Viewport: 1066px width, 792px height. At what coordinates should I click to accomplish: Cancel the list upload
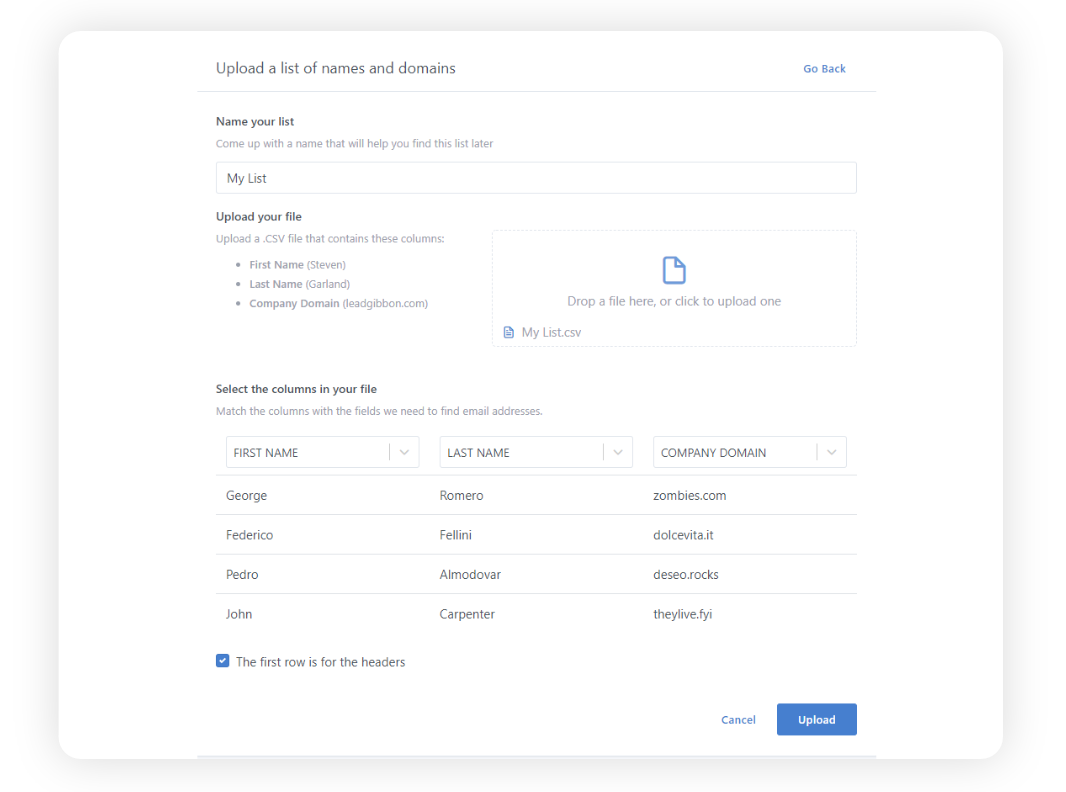(x=738, y=720)
